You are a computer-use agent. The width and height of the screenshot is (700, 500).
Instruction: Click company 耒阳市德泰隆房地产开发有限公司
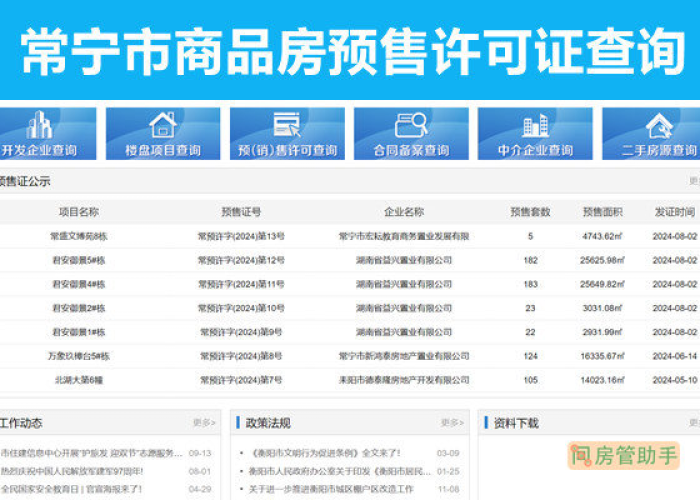point(403,380)
